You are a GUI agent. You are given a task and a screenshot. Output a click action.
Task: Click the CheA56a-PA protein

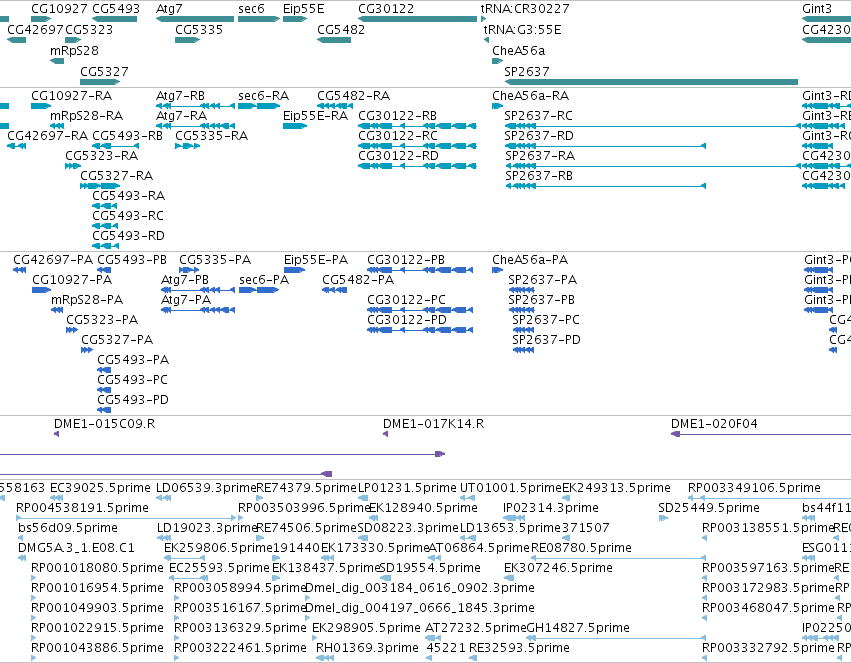(497, 270)
